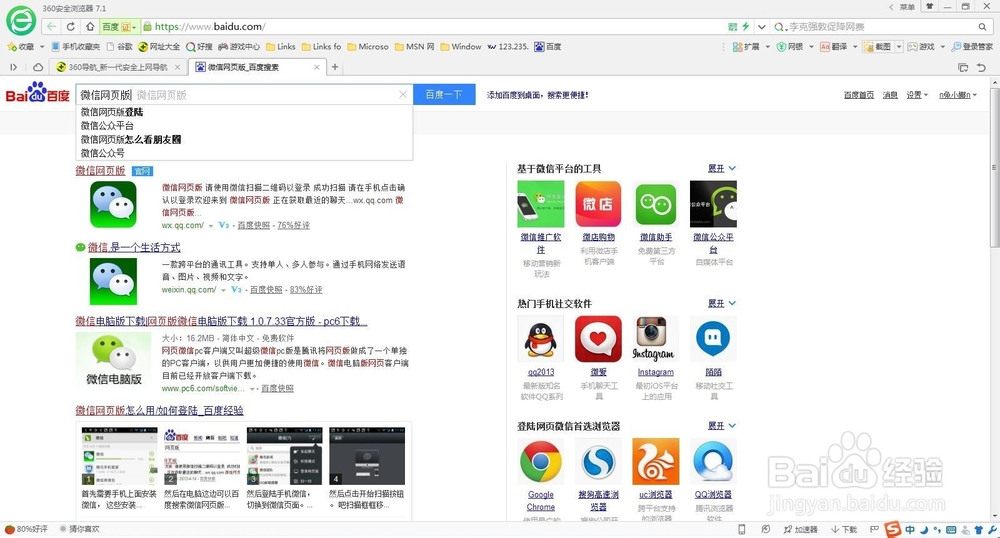Viewport: 1000px width, 538px height.
Task: Open the Links bookmark folder
Action: pyautogui.click(x=281, y=47)
